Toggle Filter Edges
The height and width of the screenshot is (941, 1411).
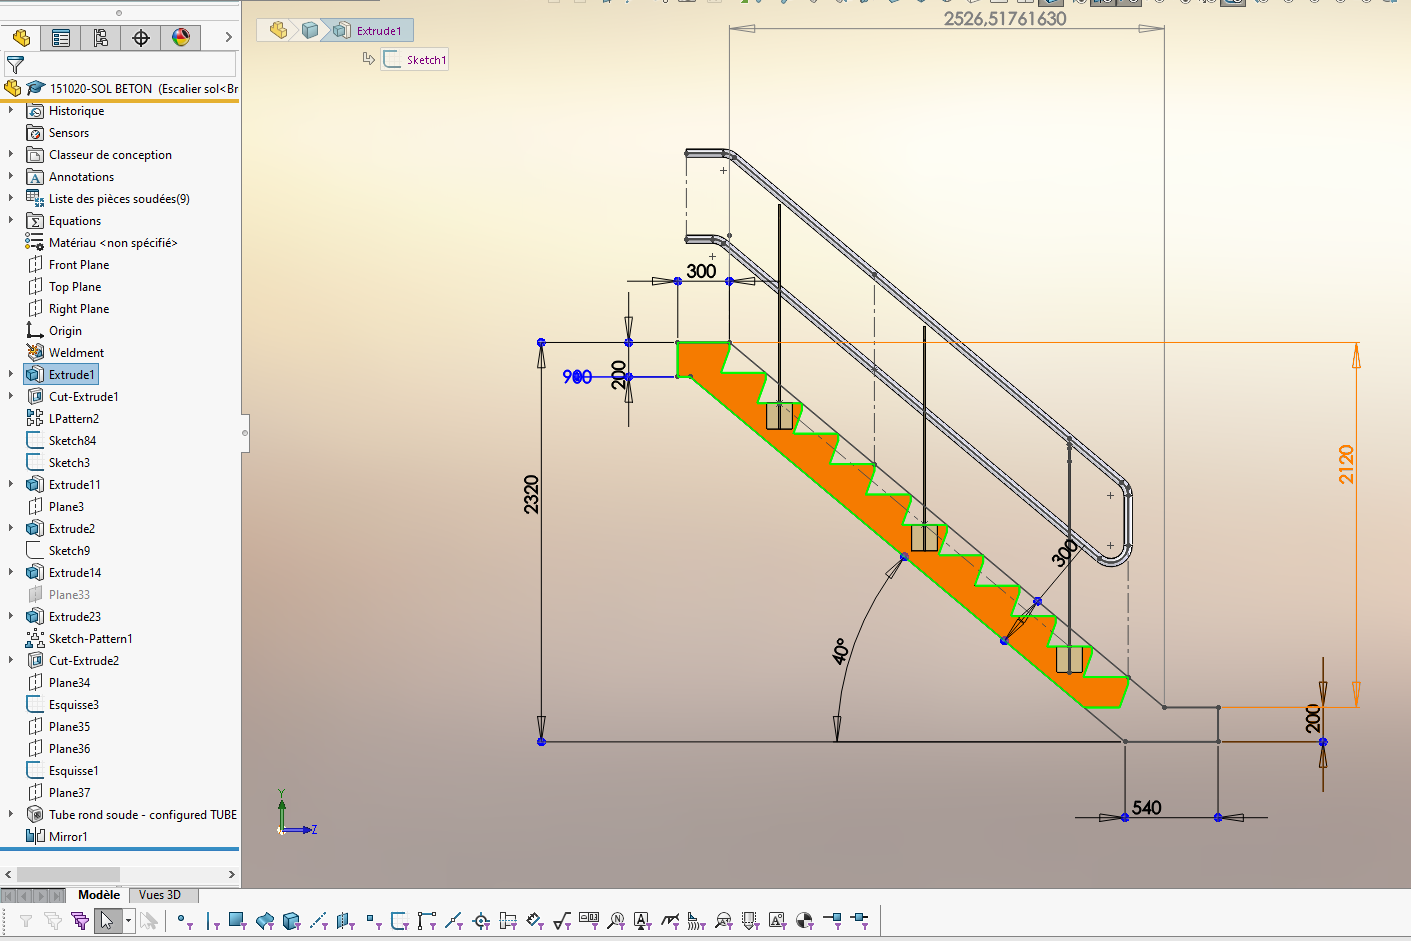point(212,921)
